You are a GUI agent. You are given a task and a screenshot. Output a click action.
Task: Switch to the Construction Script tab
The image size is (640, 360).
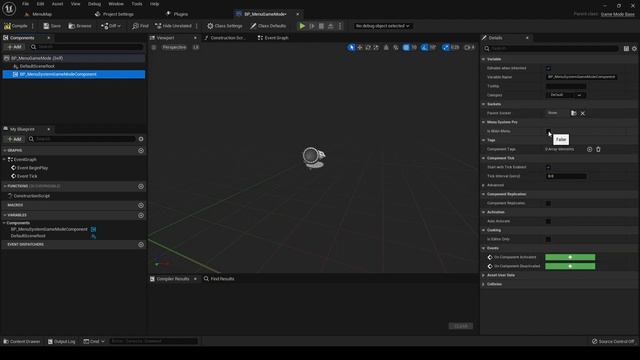pyautogui.click(x=226, y=38)
